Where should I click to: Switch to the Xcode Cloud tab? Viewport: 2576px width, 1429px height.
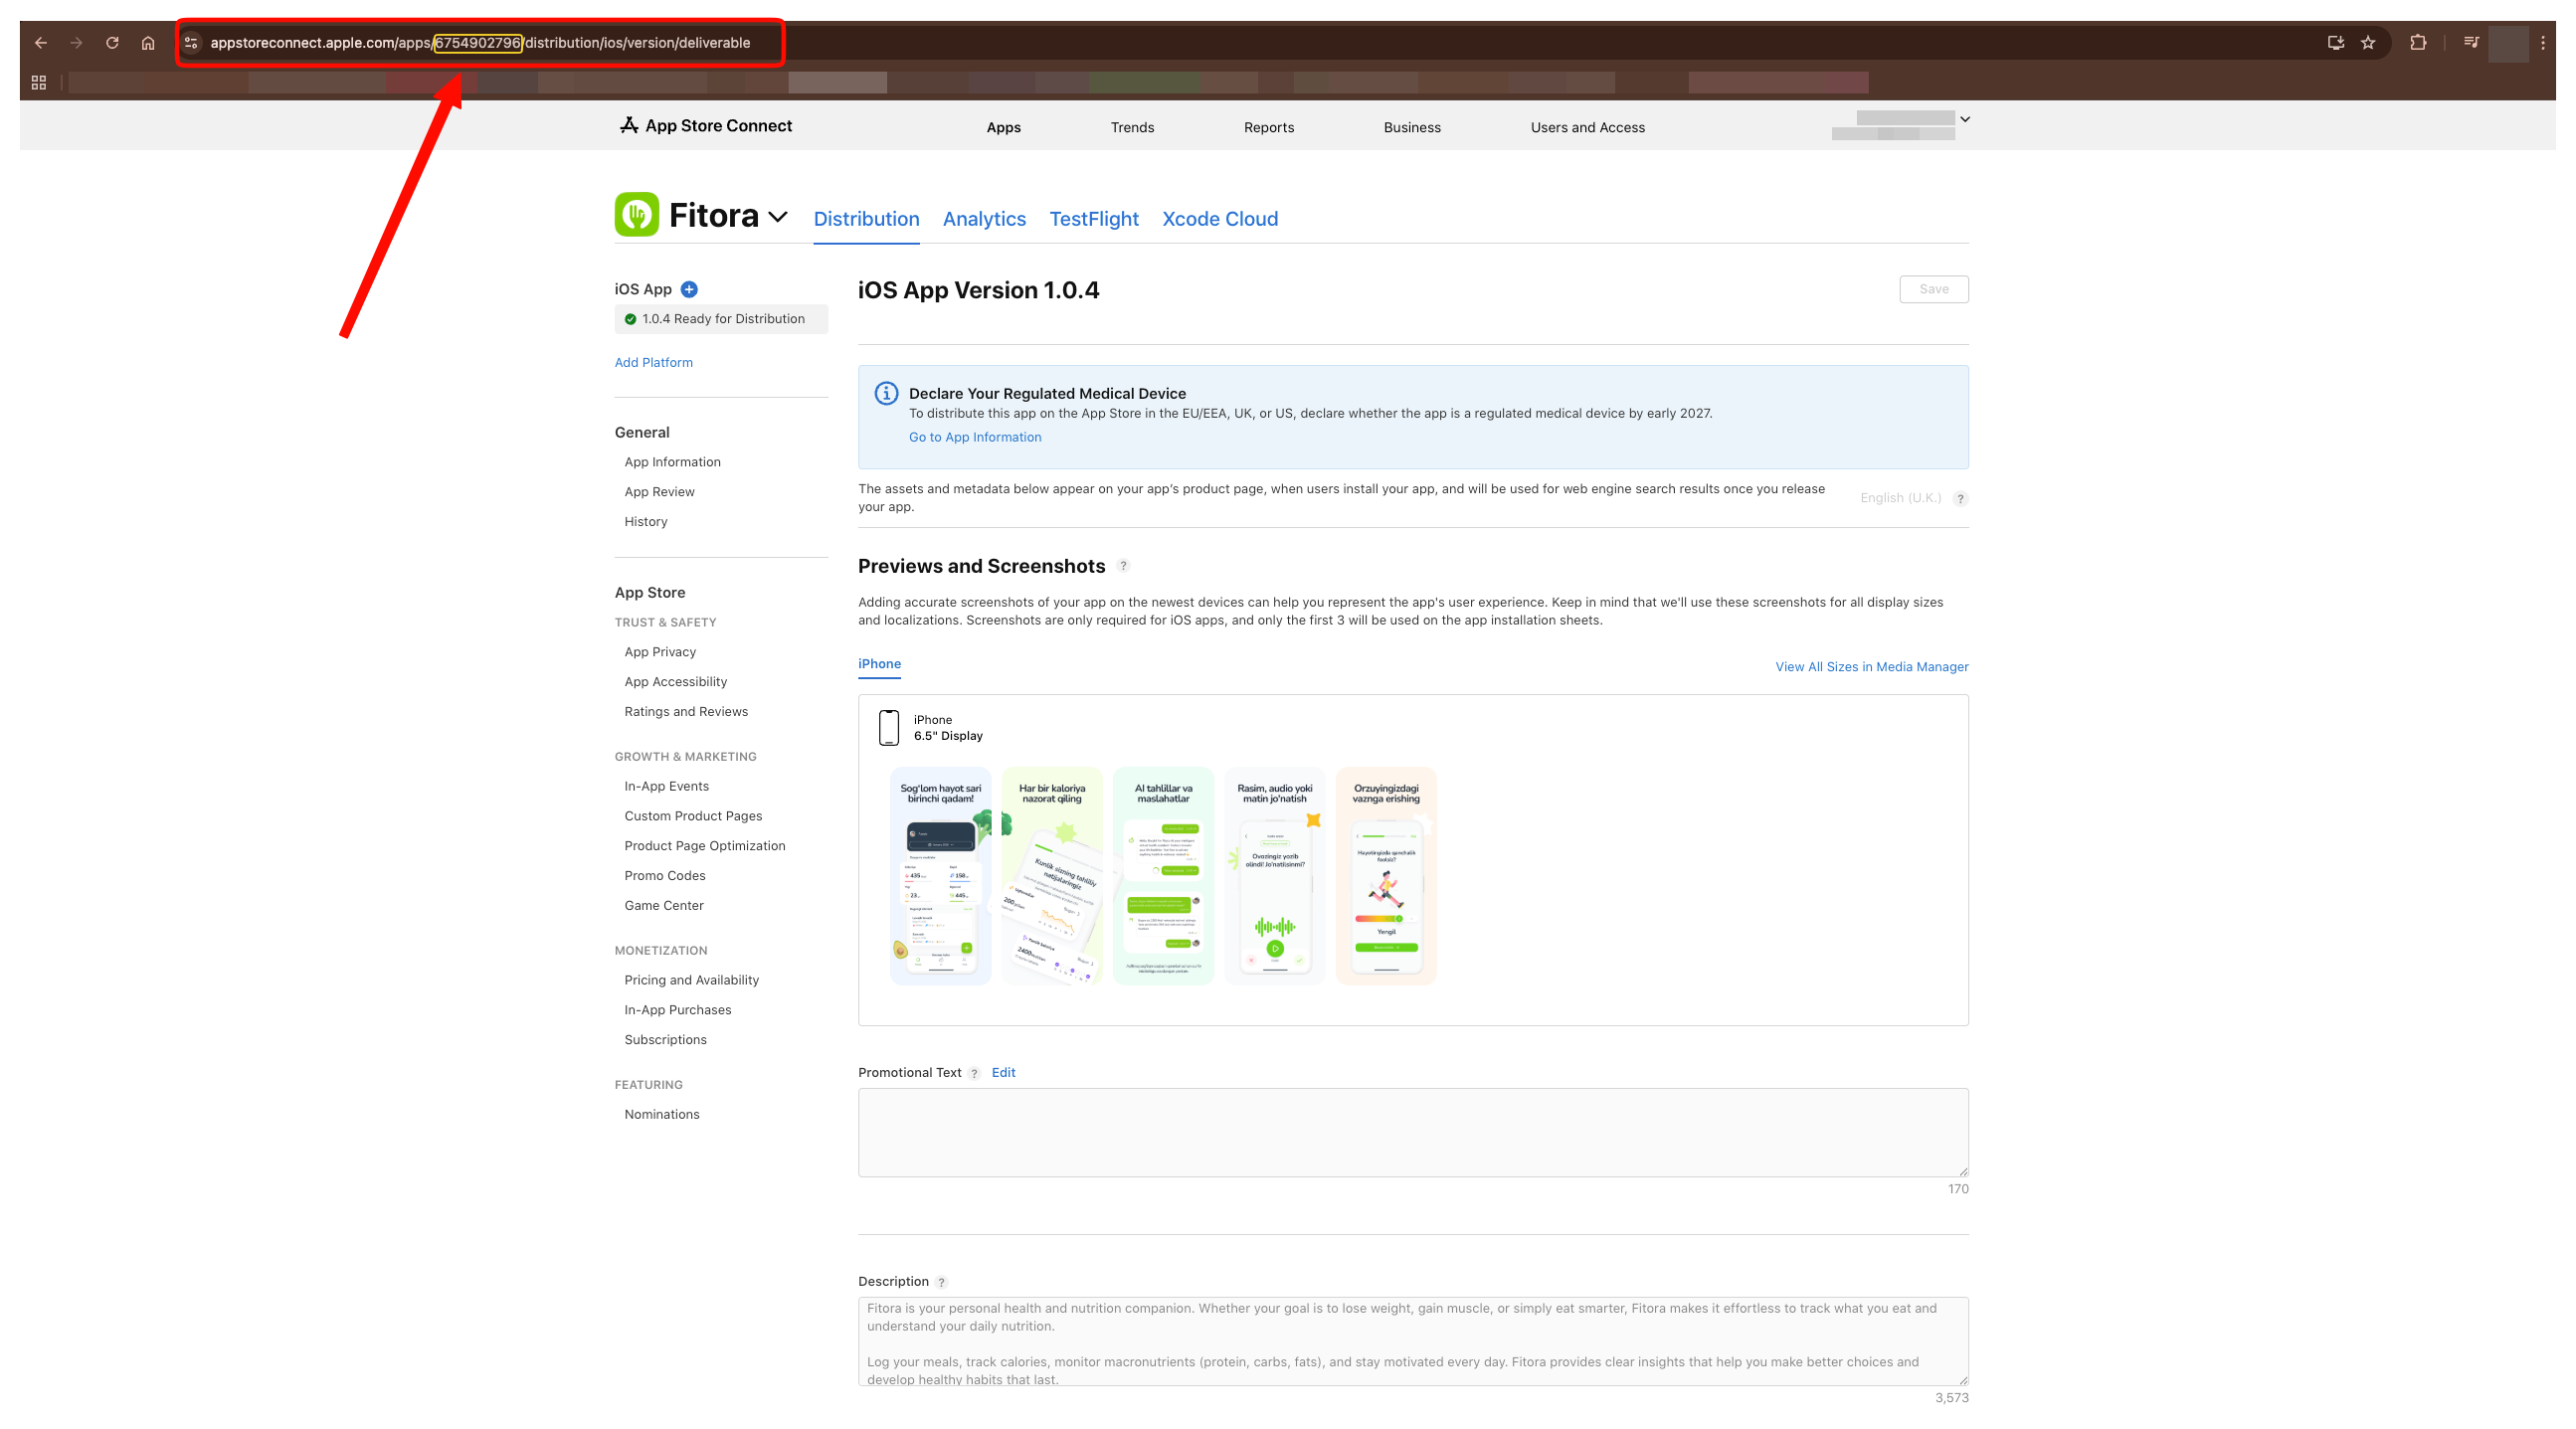pyautogui.click(x=1220, y=219)
